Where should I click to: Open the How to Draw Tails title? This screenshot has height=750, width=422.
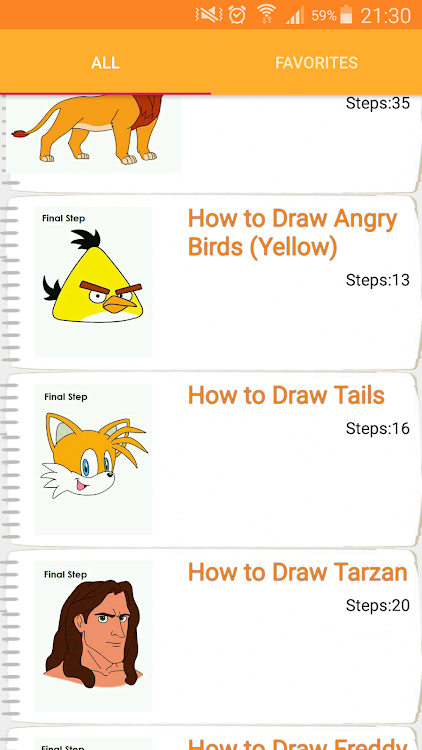pos(286,396)
